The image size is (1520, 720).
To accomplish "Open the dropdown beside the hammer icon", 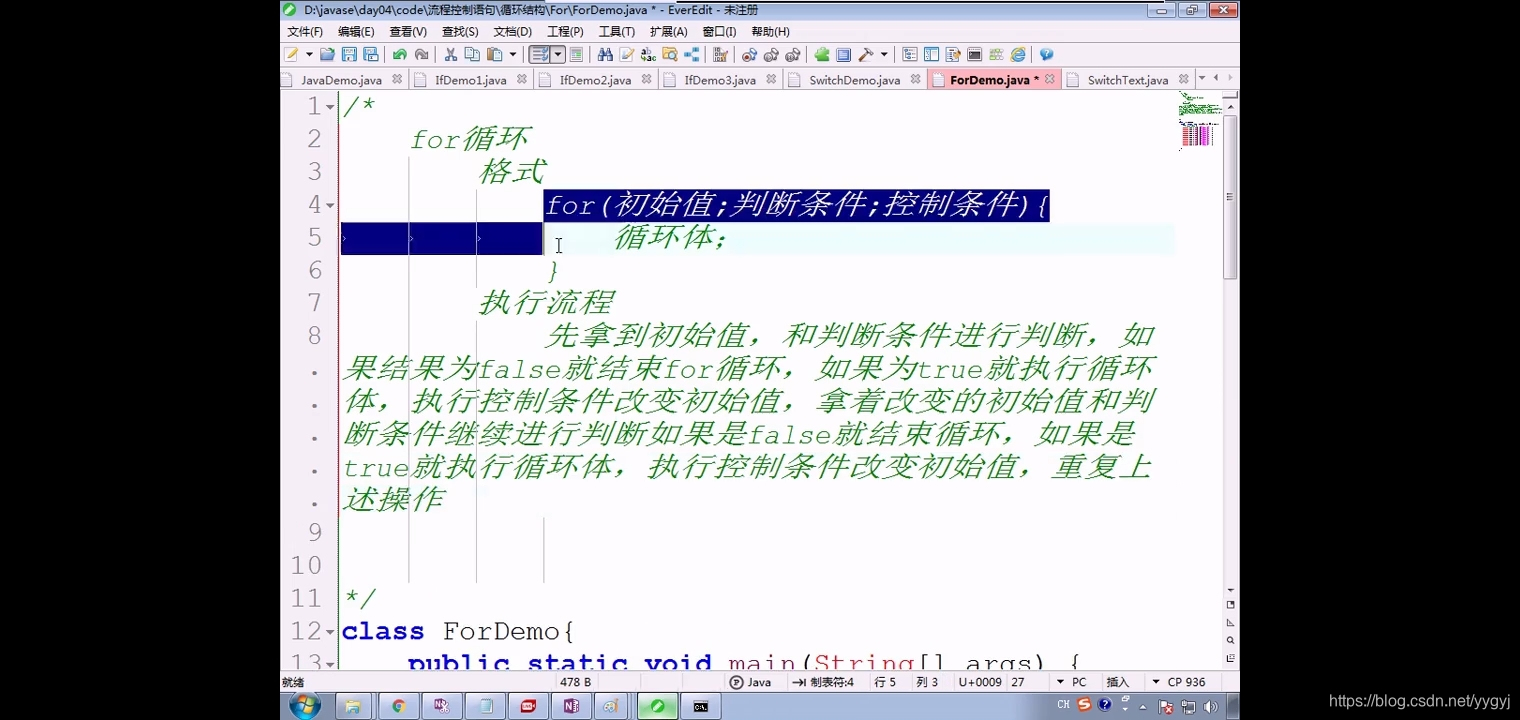I will [884, 55].
